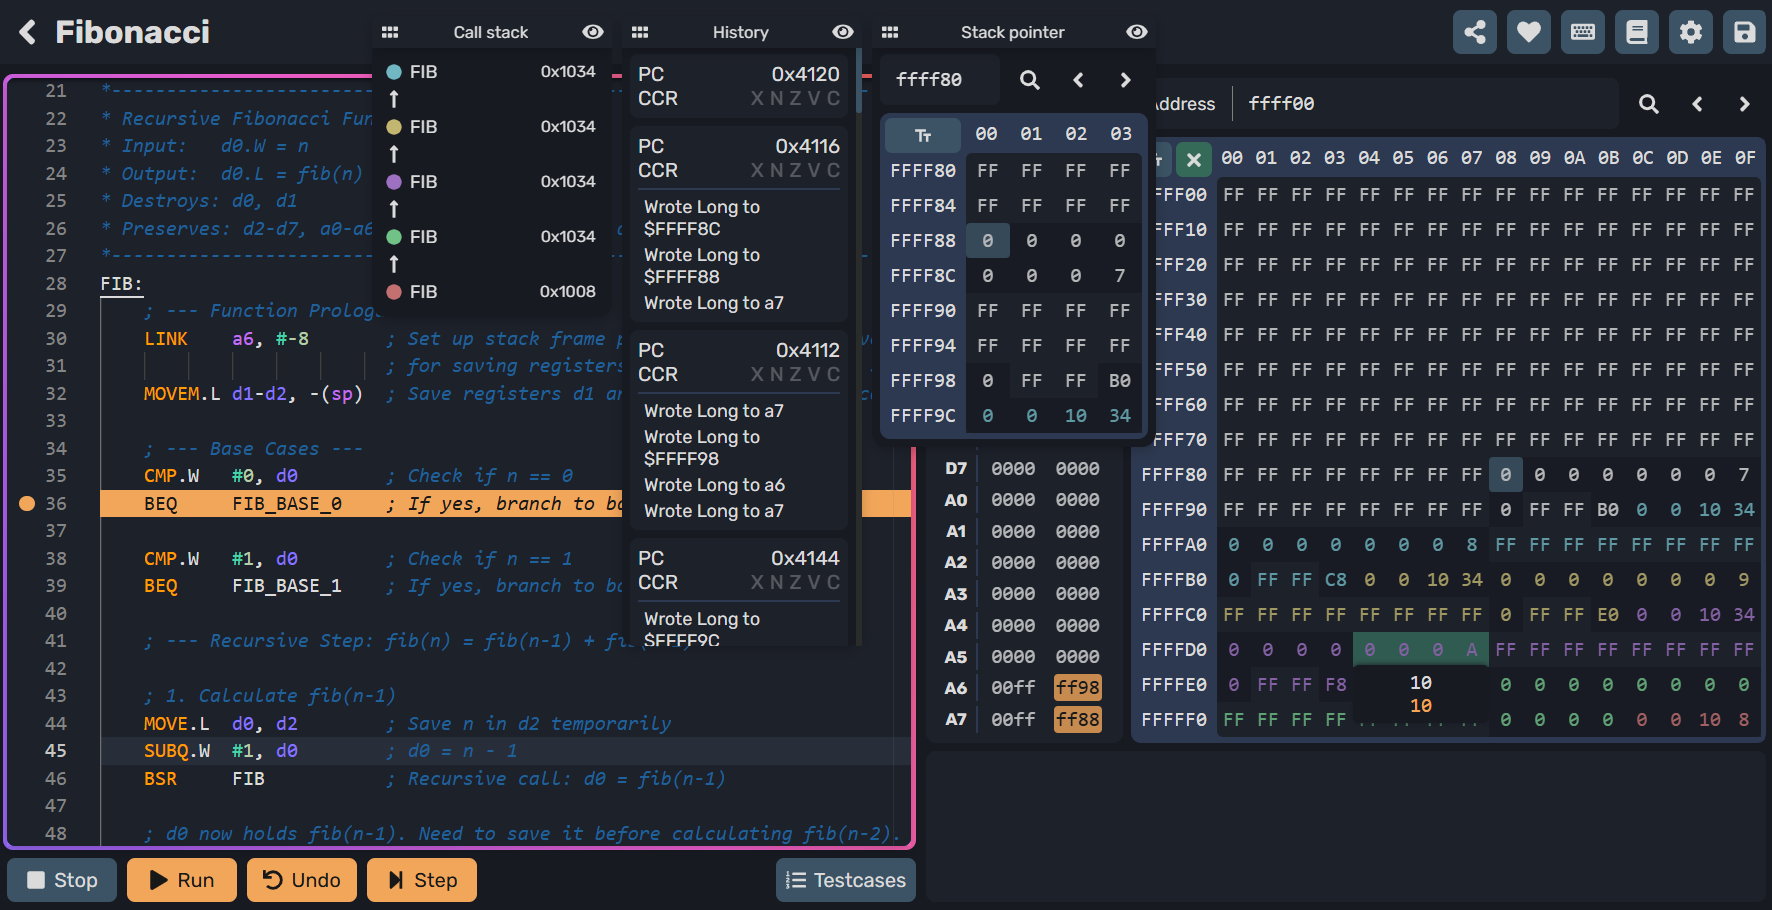Click MOVEM.L instruction on line 32
This screenshot has height=910, width=1772.
[182, 394]
